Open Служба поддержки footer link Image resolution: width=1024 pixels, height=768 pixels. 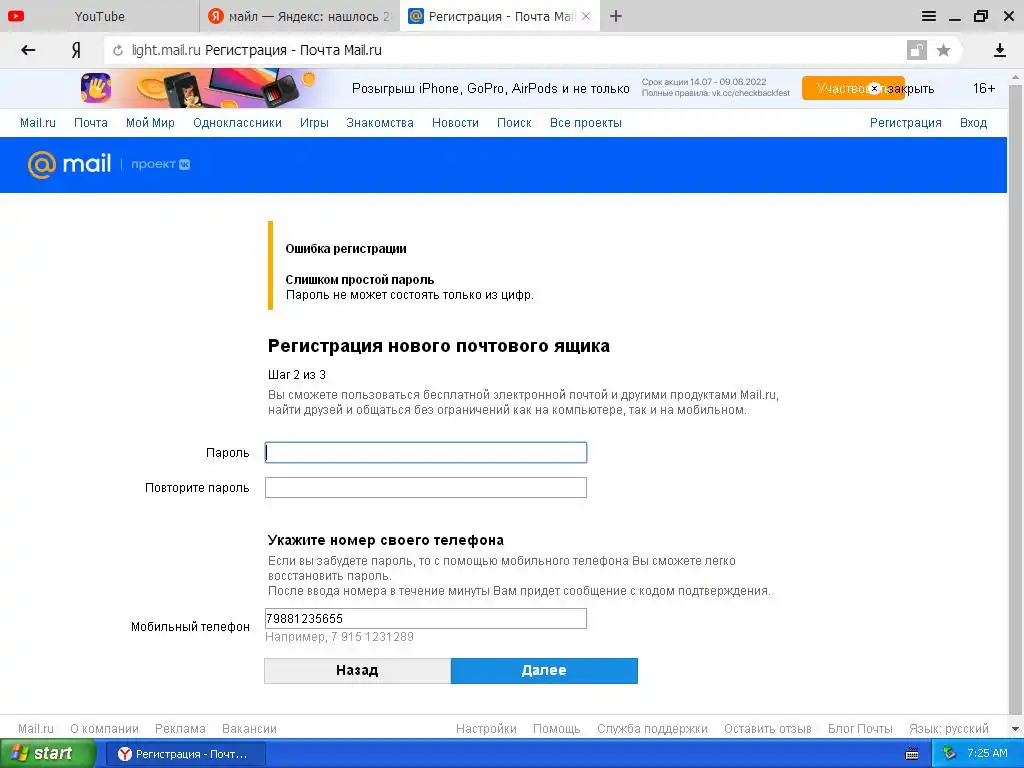(x=652, y=729)
